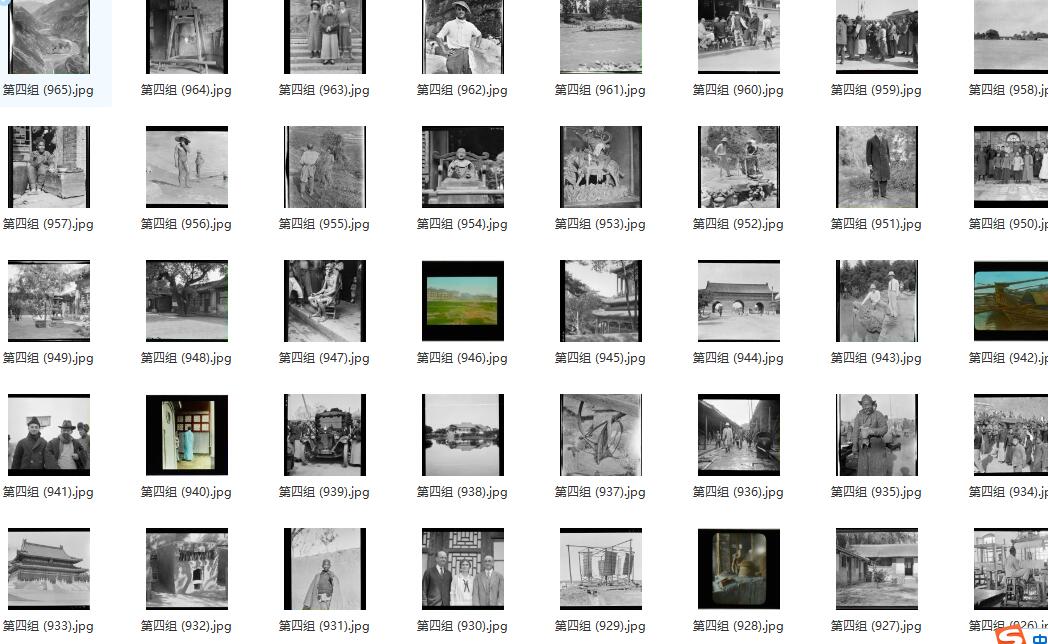Image resolution: width=1048 pixels, height=644 pixels.
Task: Click the filename label 第四组 (961).jpg
Action: pyautogui.click(x=600, y=90)
